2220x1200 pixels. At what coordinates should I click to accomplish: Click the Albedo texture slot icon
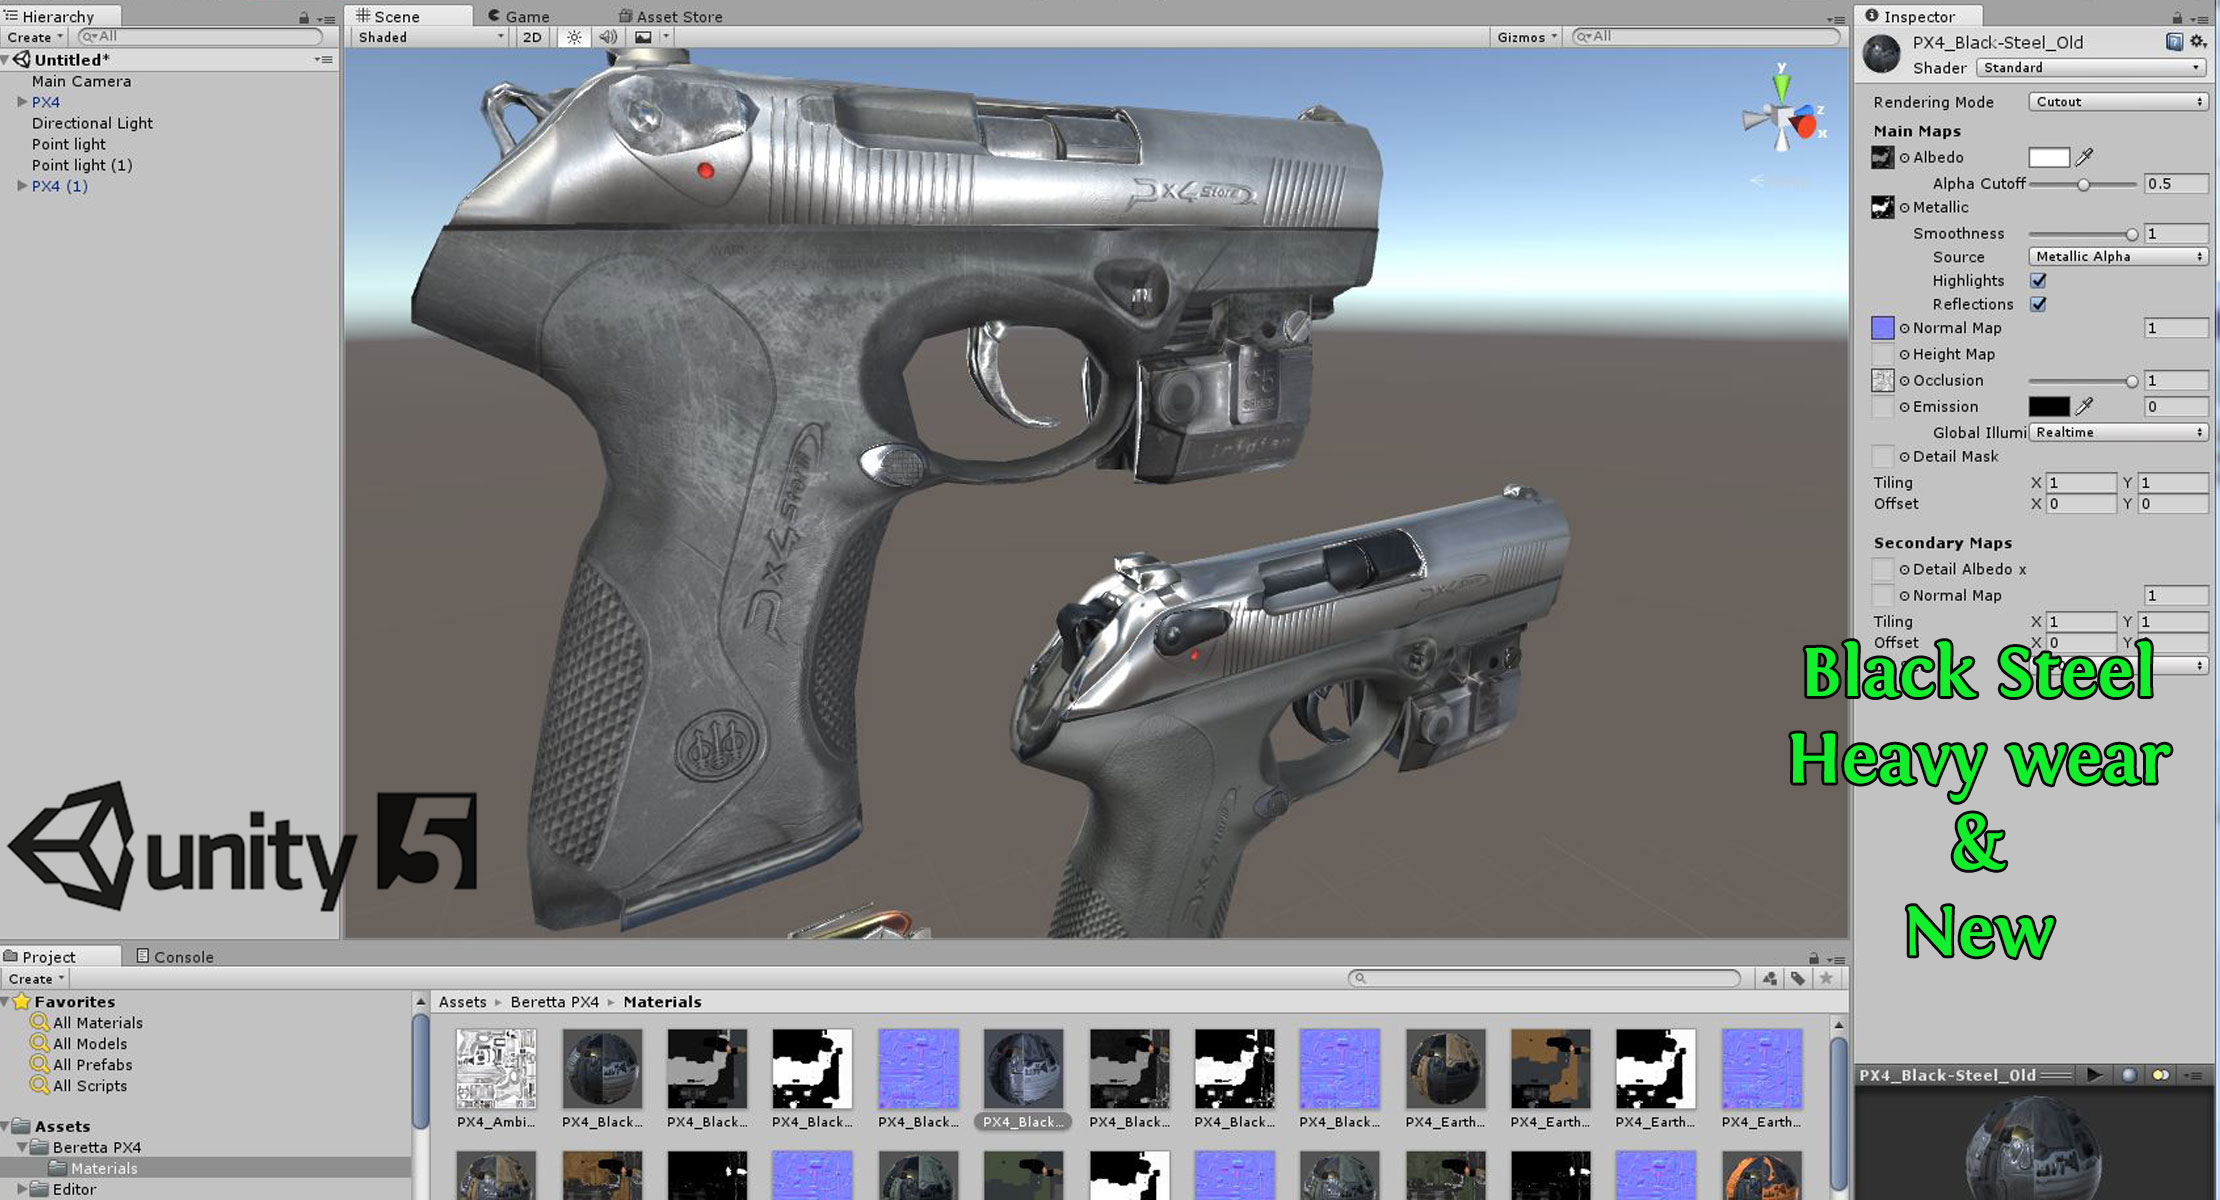[x=1882, y=157]
